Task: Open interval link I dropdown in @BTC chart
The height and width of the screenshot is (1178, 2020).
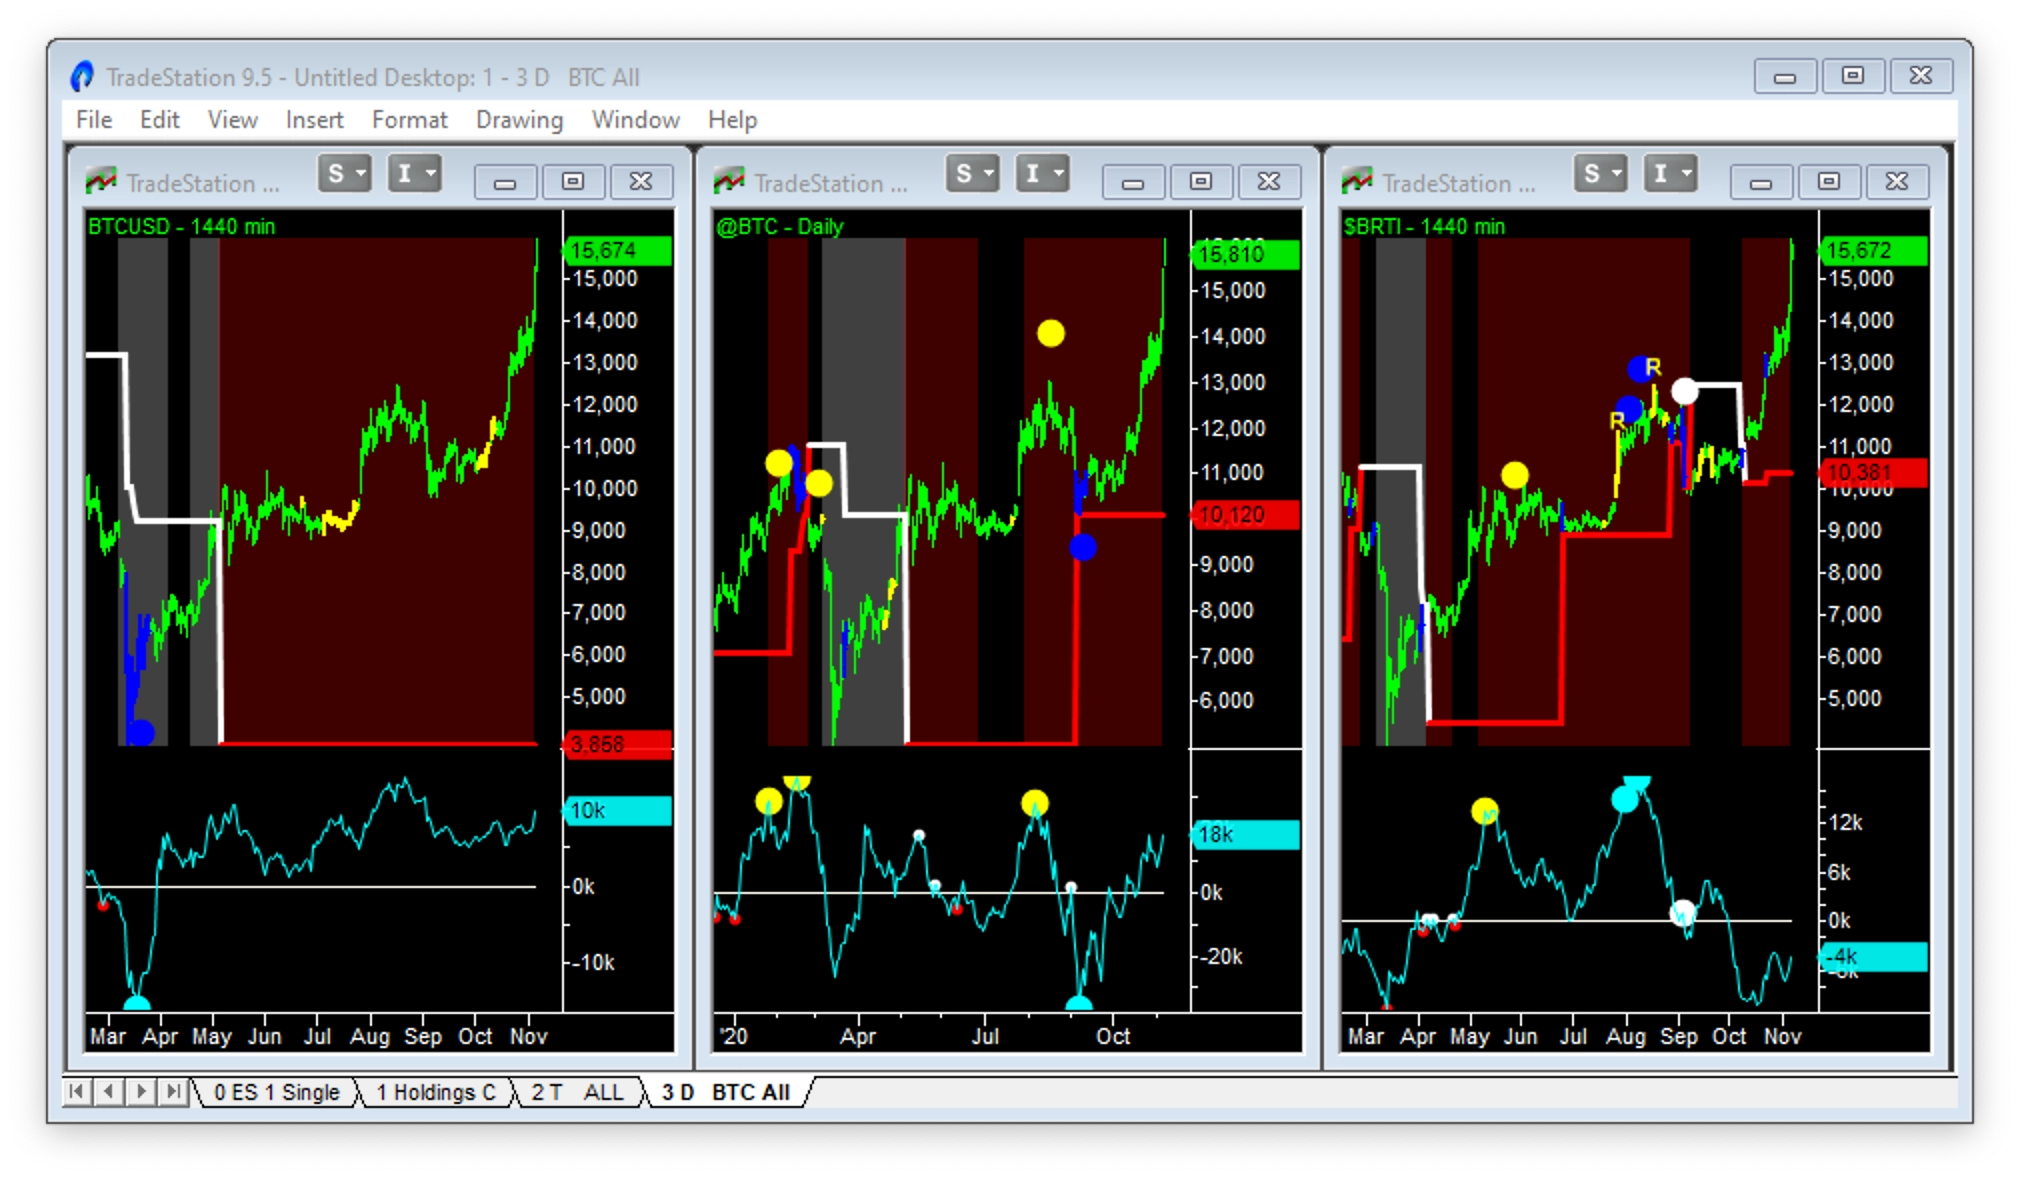Action: tap(1042, 174)
